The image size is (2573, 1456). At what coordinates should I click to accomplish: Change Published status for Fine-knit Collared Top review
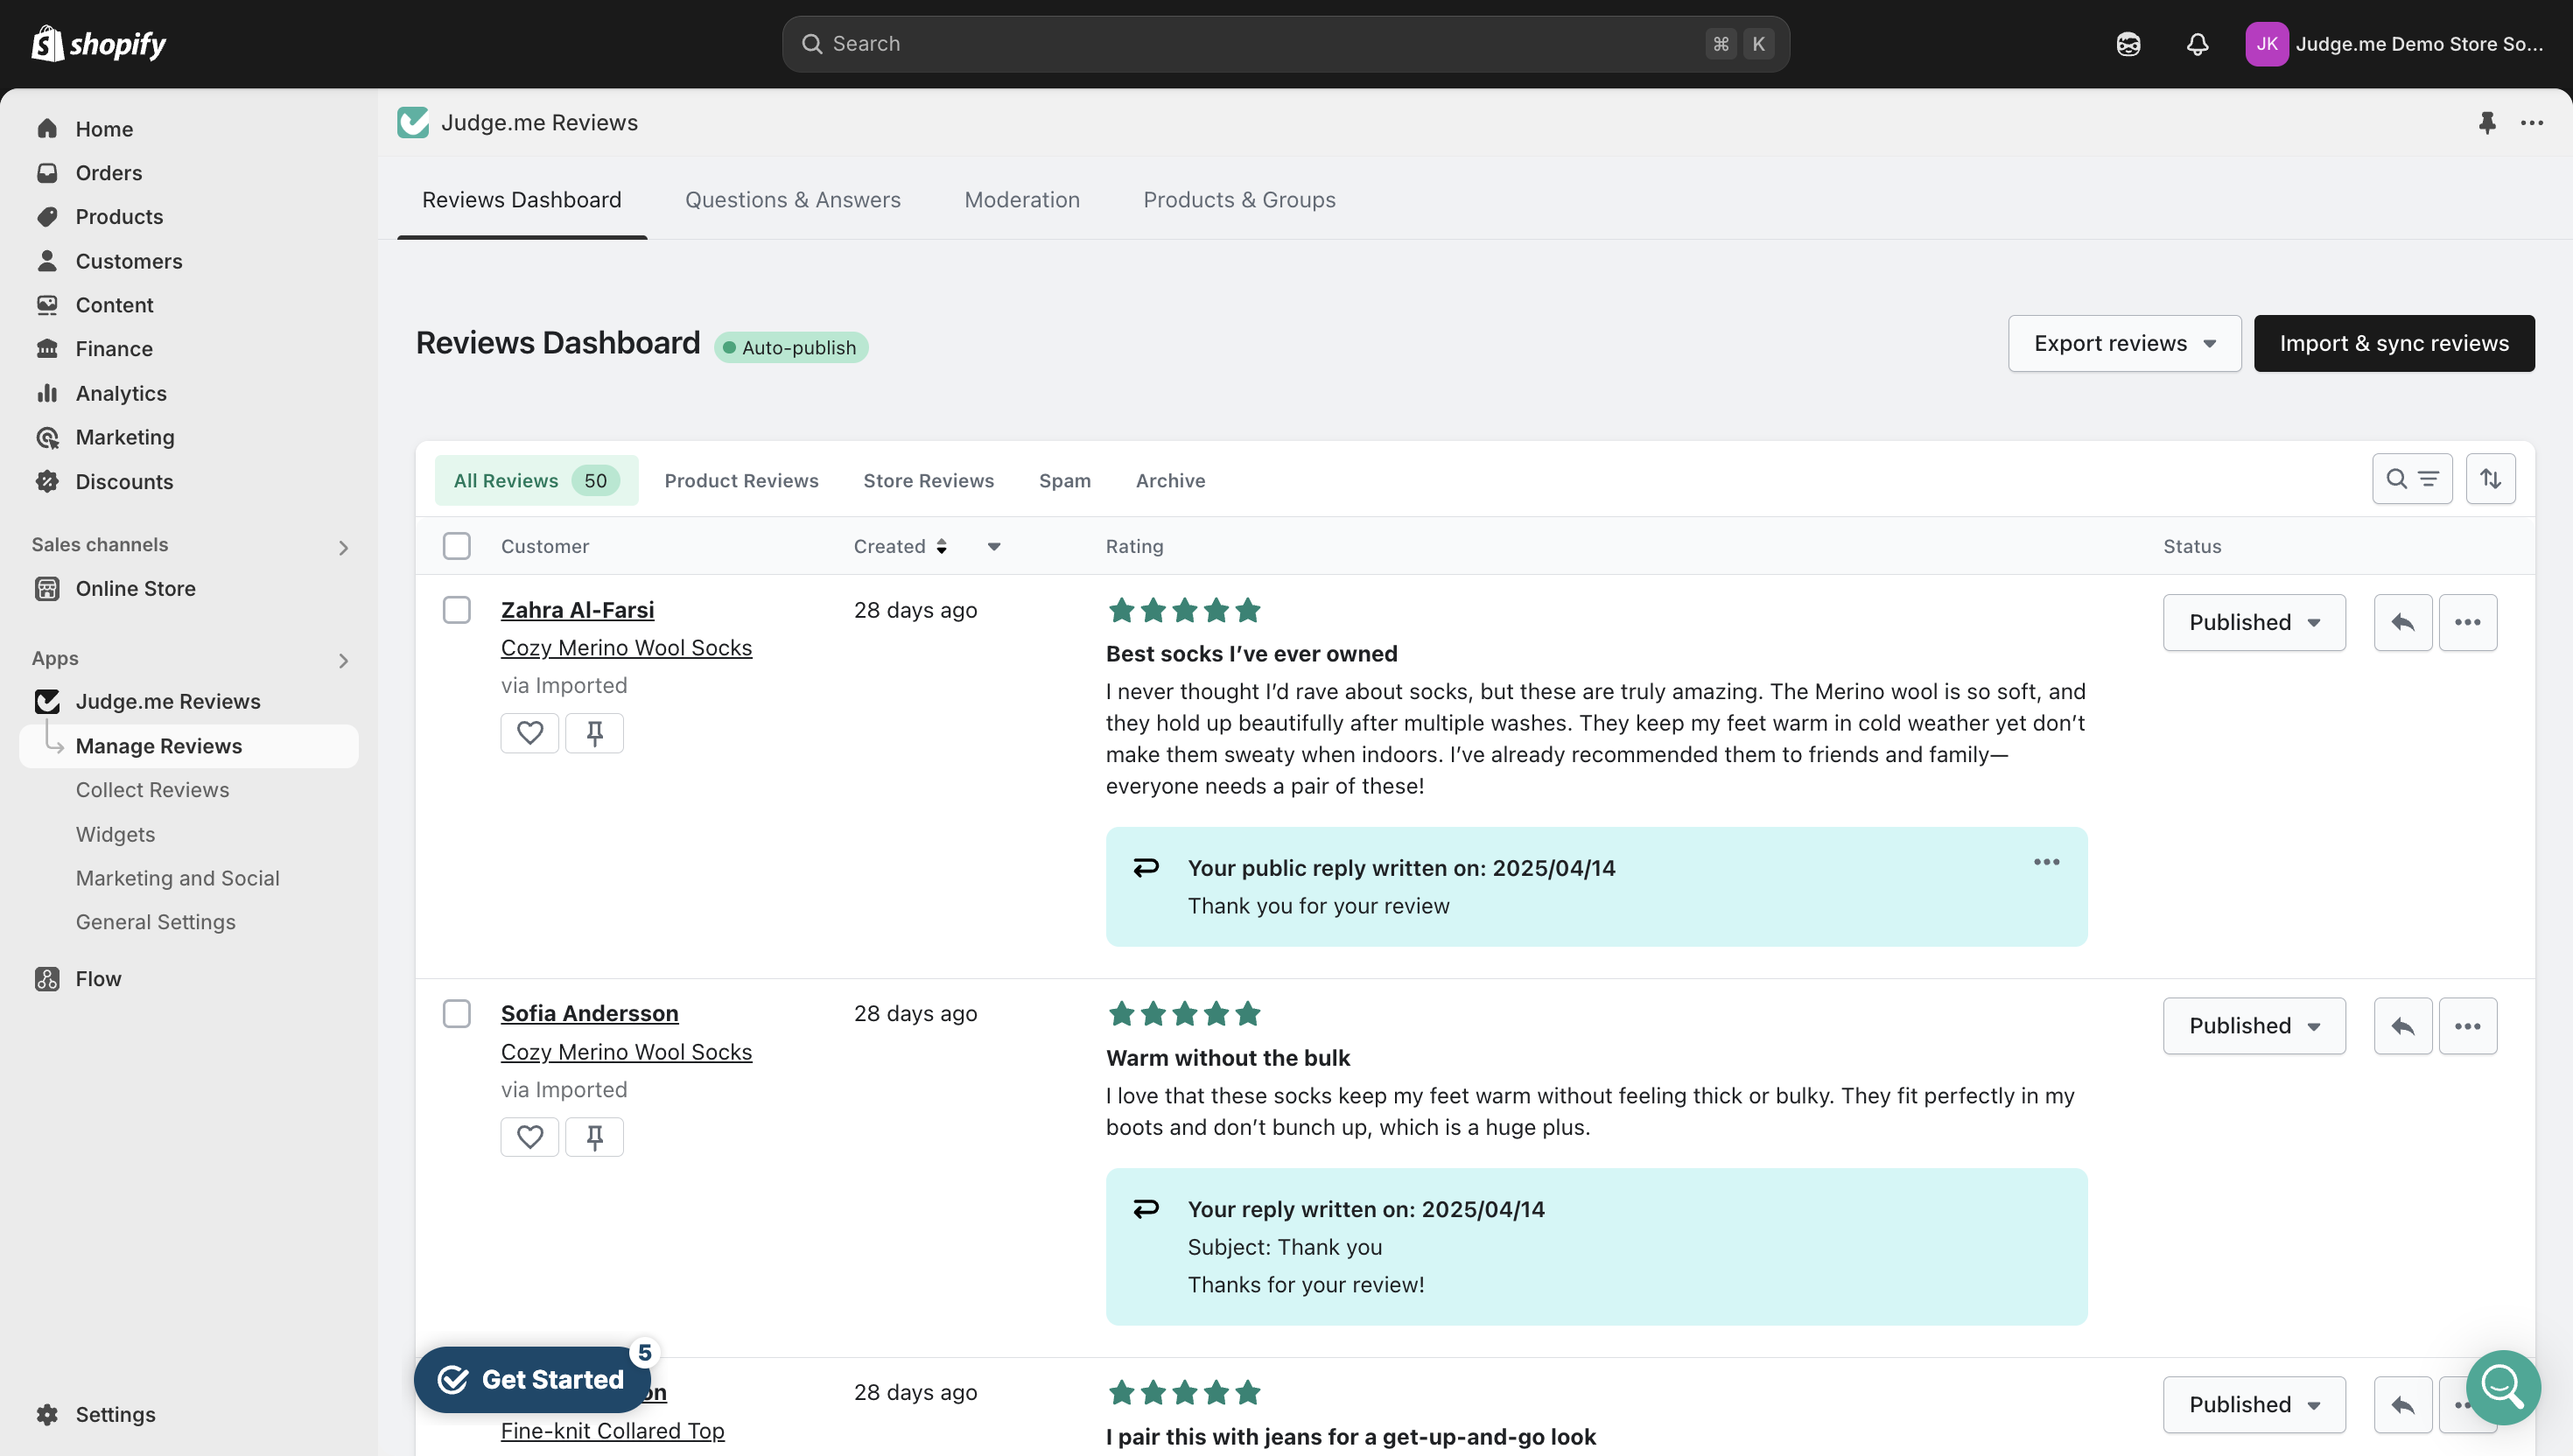pyautogui.click(x=2254, y=1405)
